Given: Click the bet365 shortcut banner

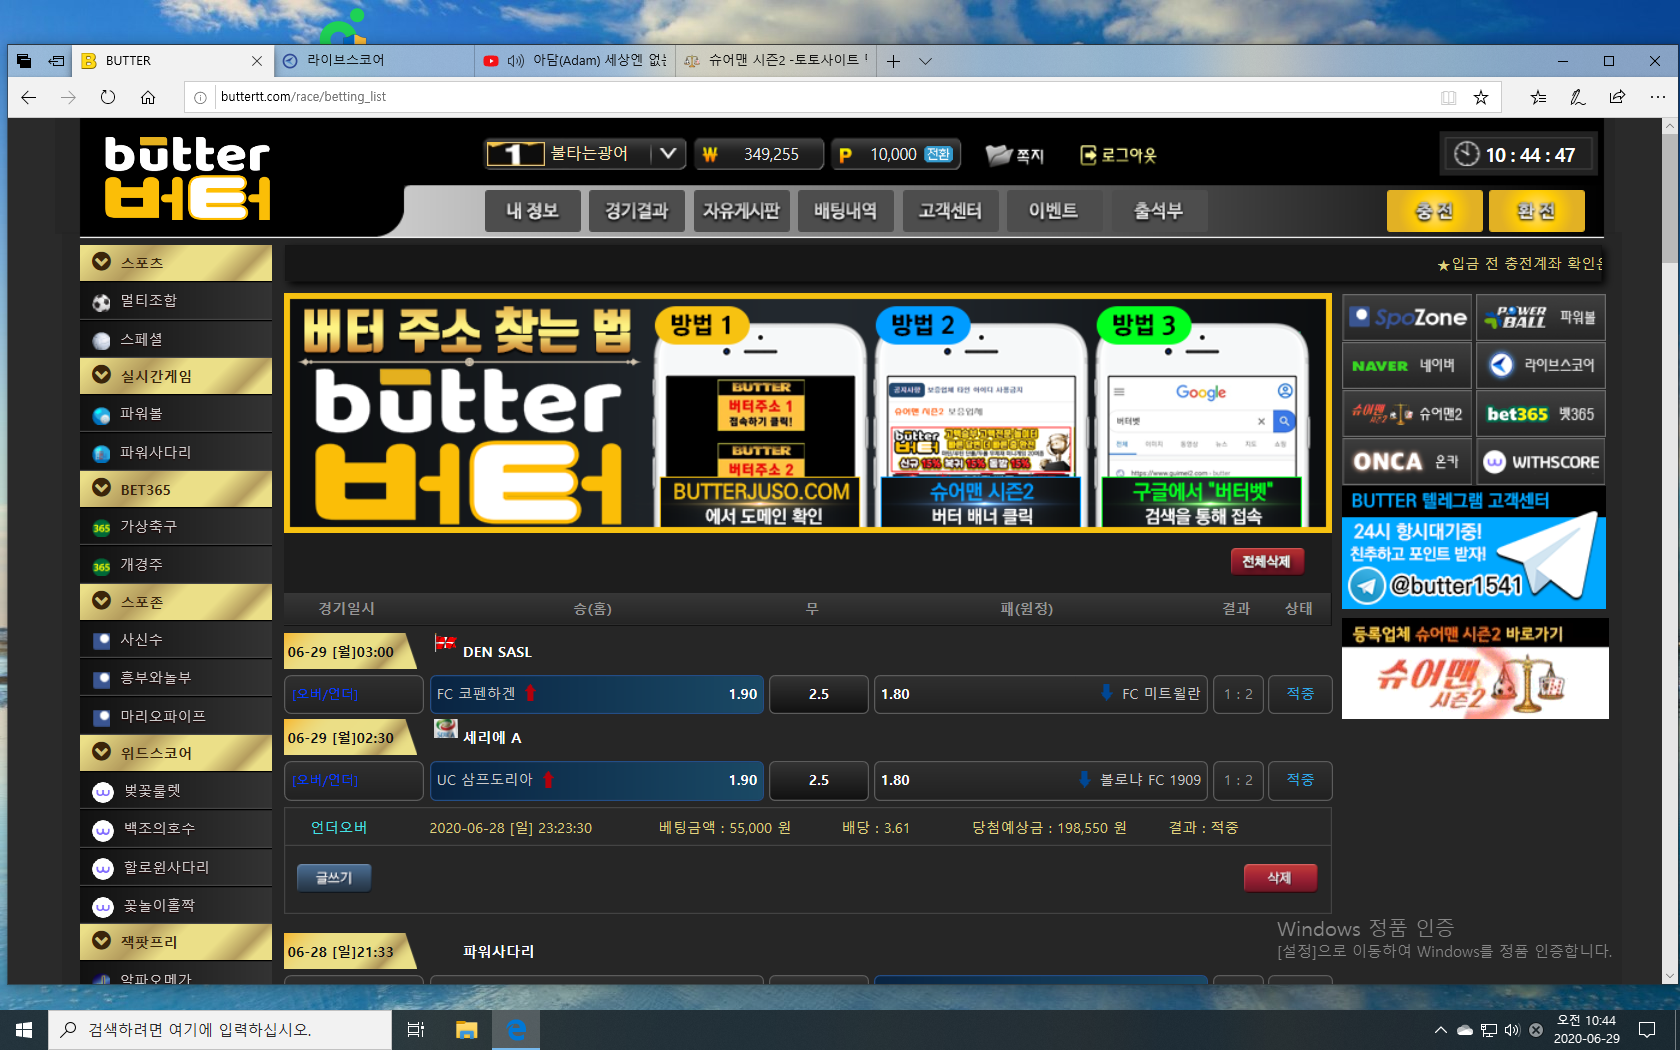Looking at the screenshot, I should point(1540,414).
